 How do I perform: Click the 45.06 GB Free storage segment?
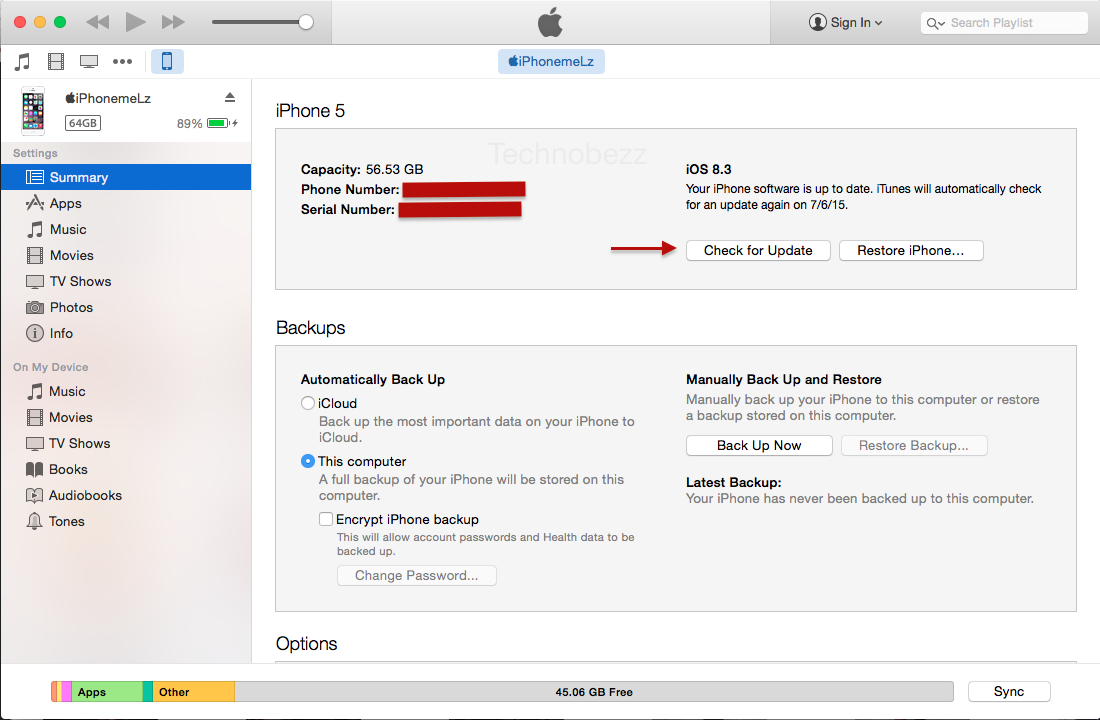click(594, 692)
